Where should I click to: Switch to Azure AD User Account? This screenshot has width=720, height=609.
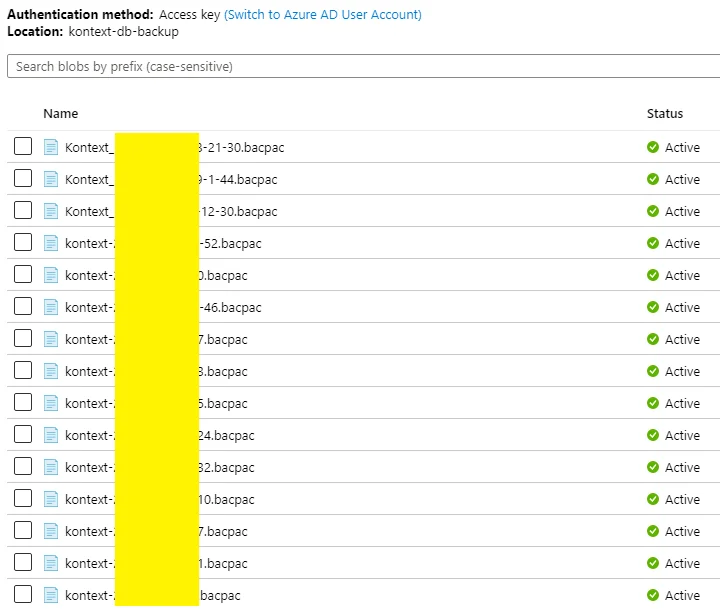click(x=323, y=15)
